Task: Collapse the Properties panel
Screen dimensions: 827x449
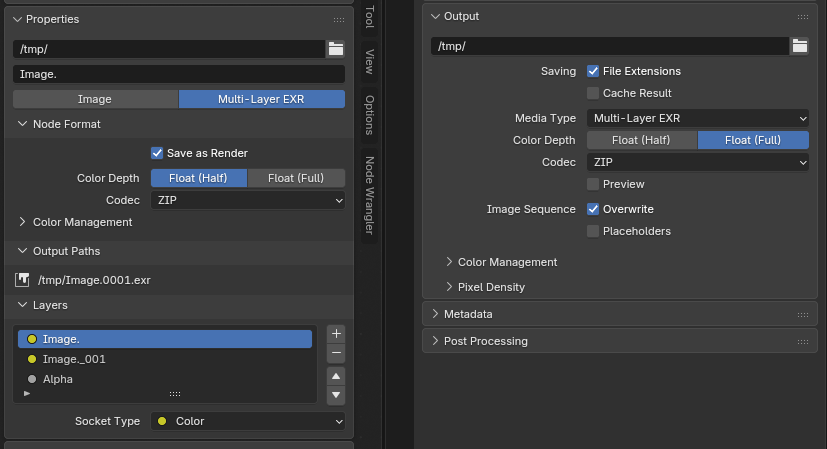Action: (17, 20)
